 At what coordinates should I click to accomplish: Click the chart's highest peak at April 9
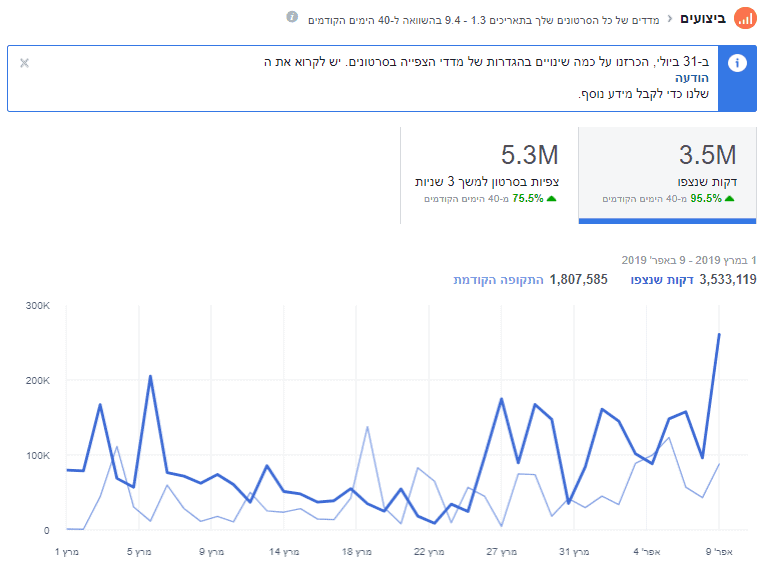coord(719,335)
